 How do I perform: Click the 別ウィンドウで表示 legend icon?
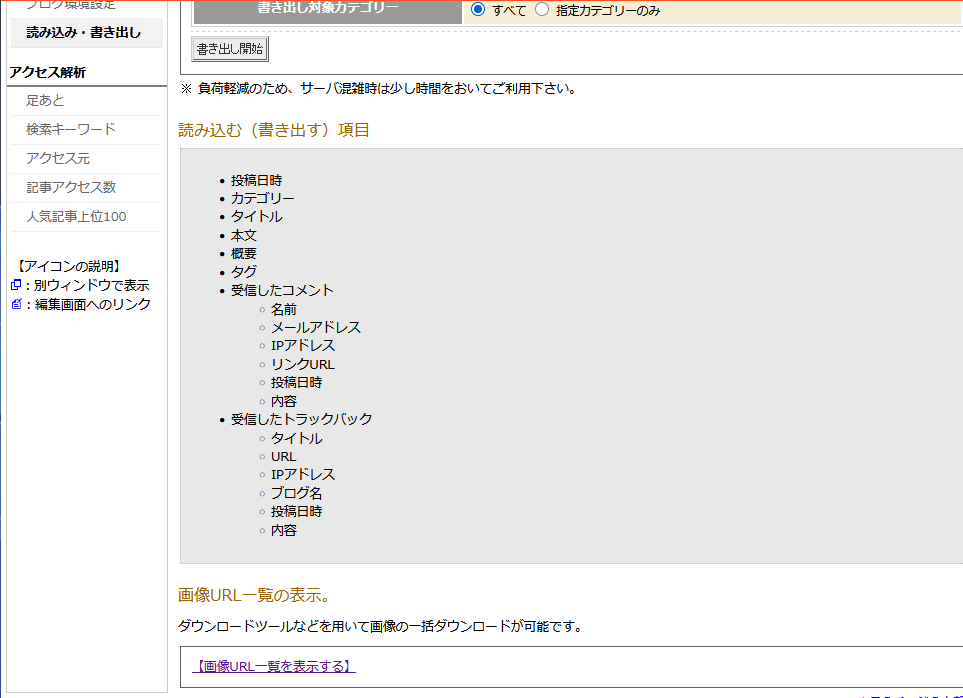pos(17,285)
